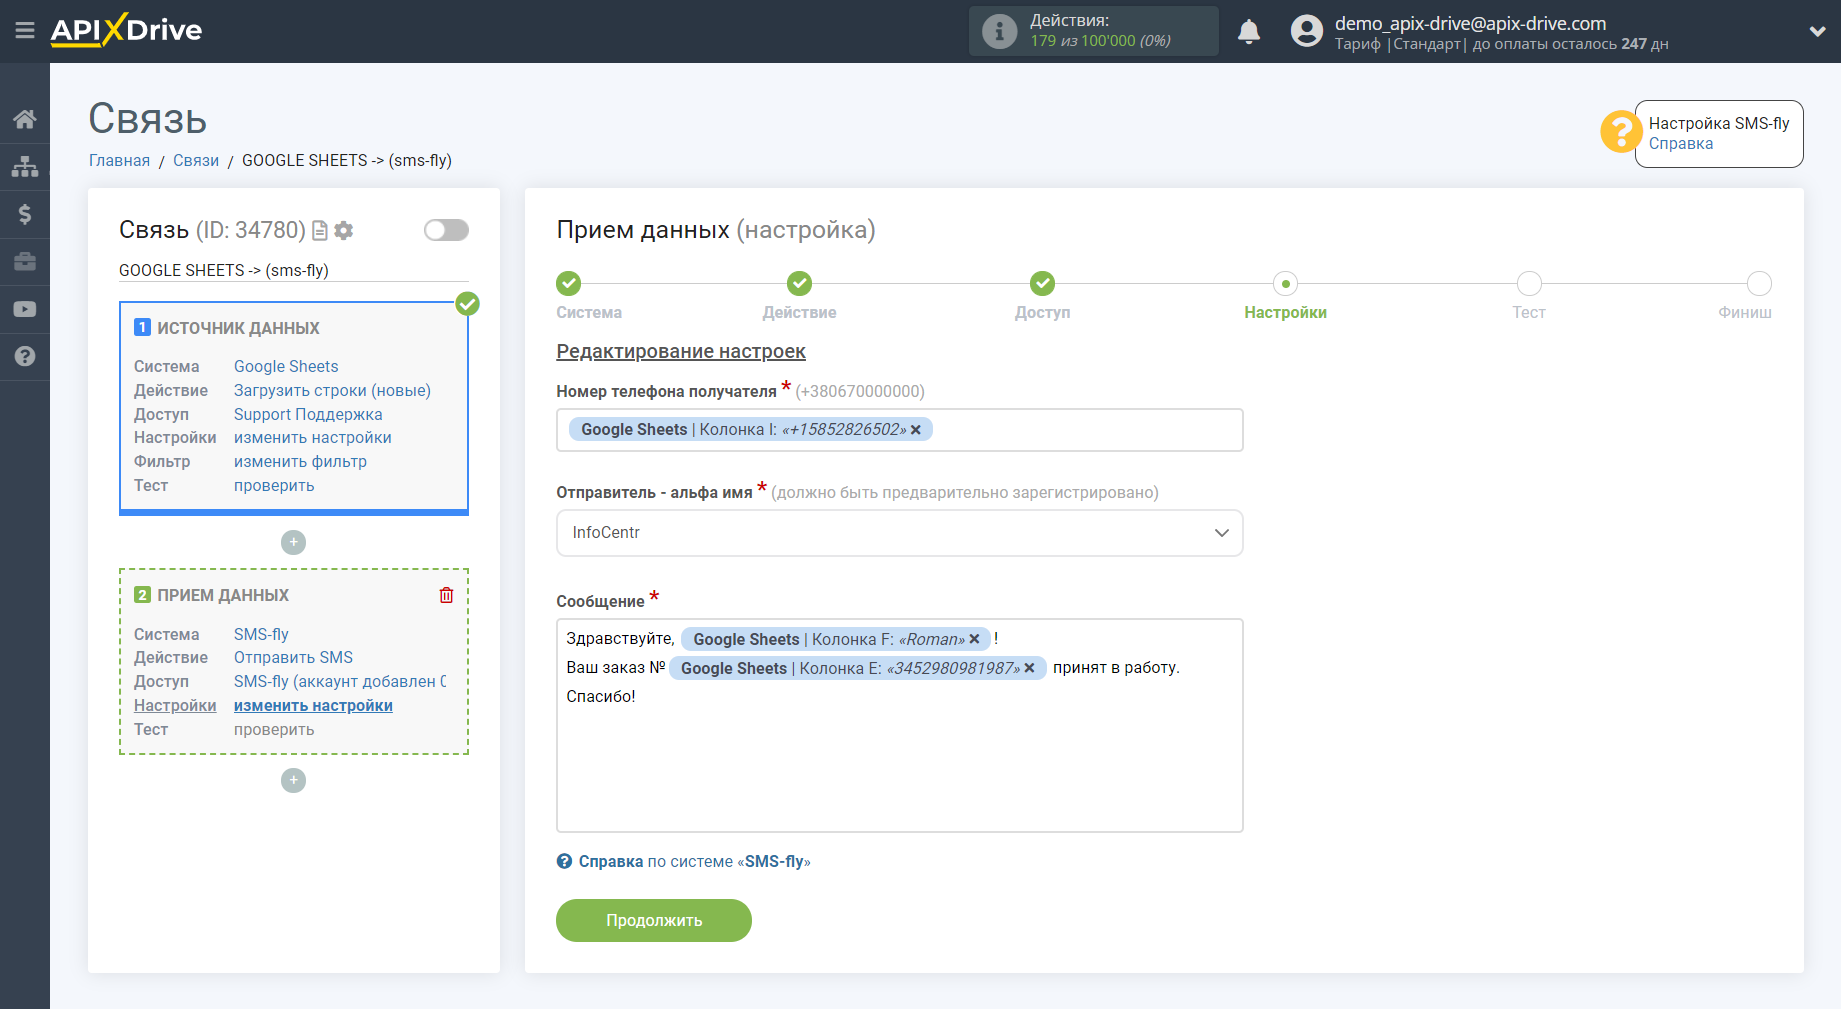Toggle the connection on/off switch
The width and height of the screenshot is (1841, 1009).
click(x=446, y=230)
